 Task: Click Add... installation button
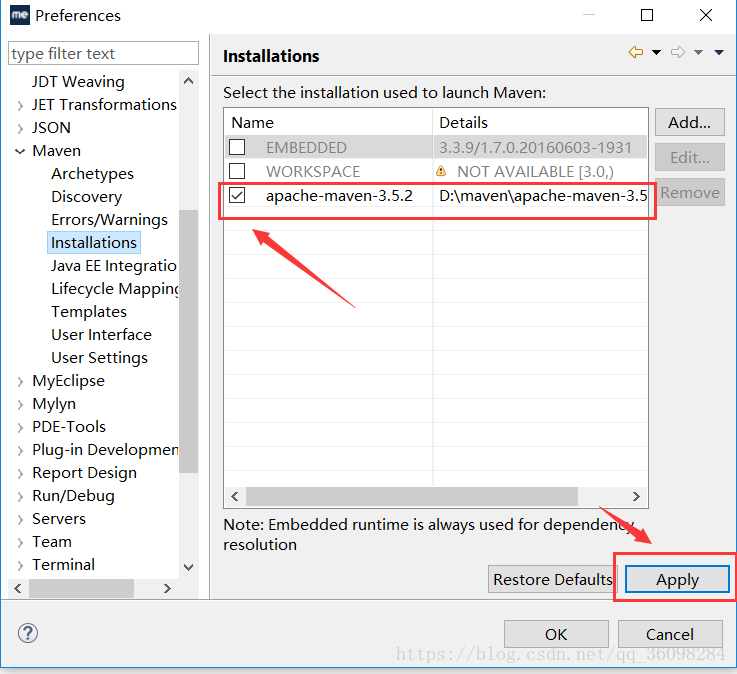[x=690, y=123]
